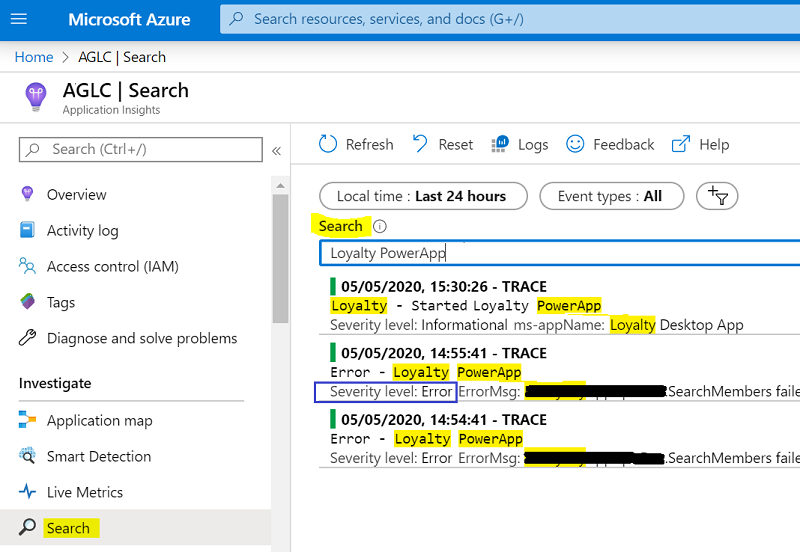Click the Live Metrics pulse icon
Viewport: 800px width, 552px height.
[x=28, y=491]
